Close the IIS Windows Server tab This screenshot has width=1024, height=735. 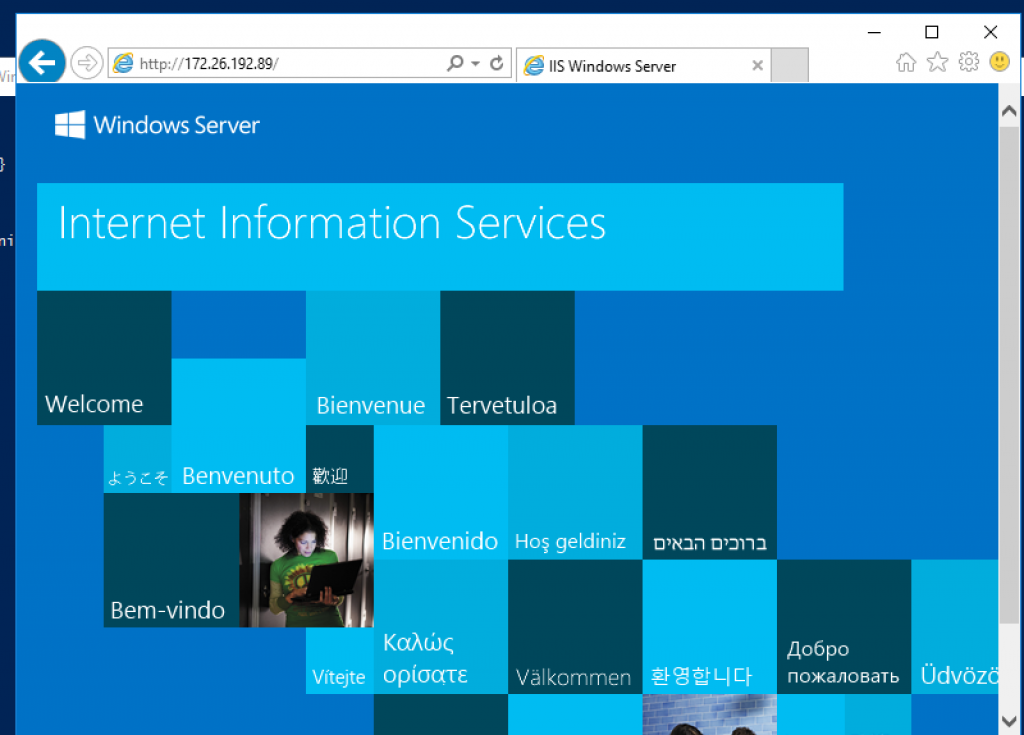[x=758, y=65]
